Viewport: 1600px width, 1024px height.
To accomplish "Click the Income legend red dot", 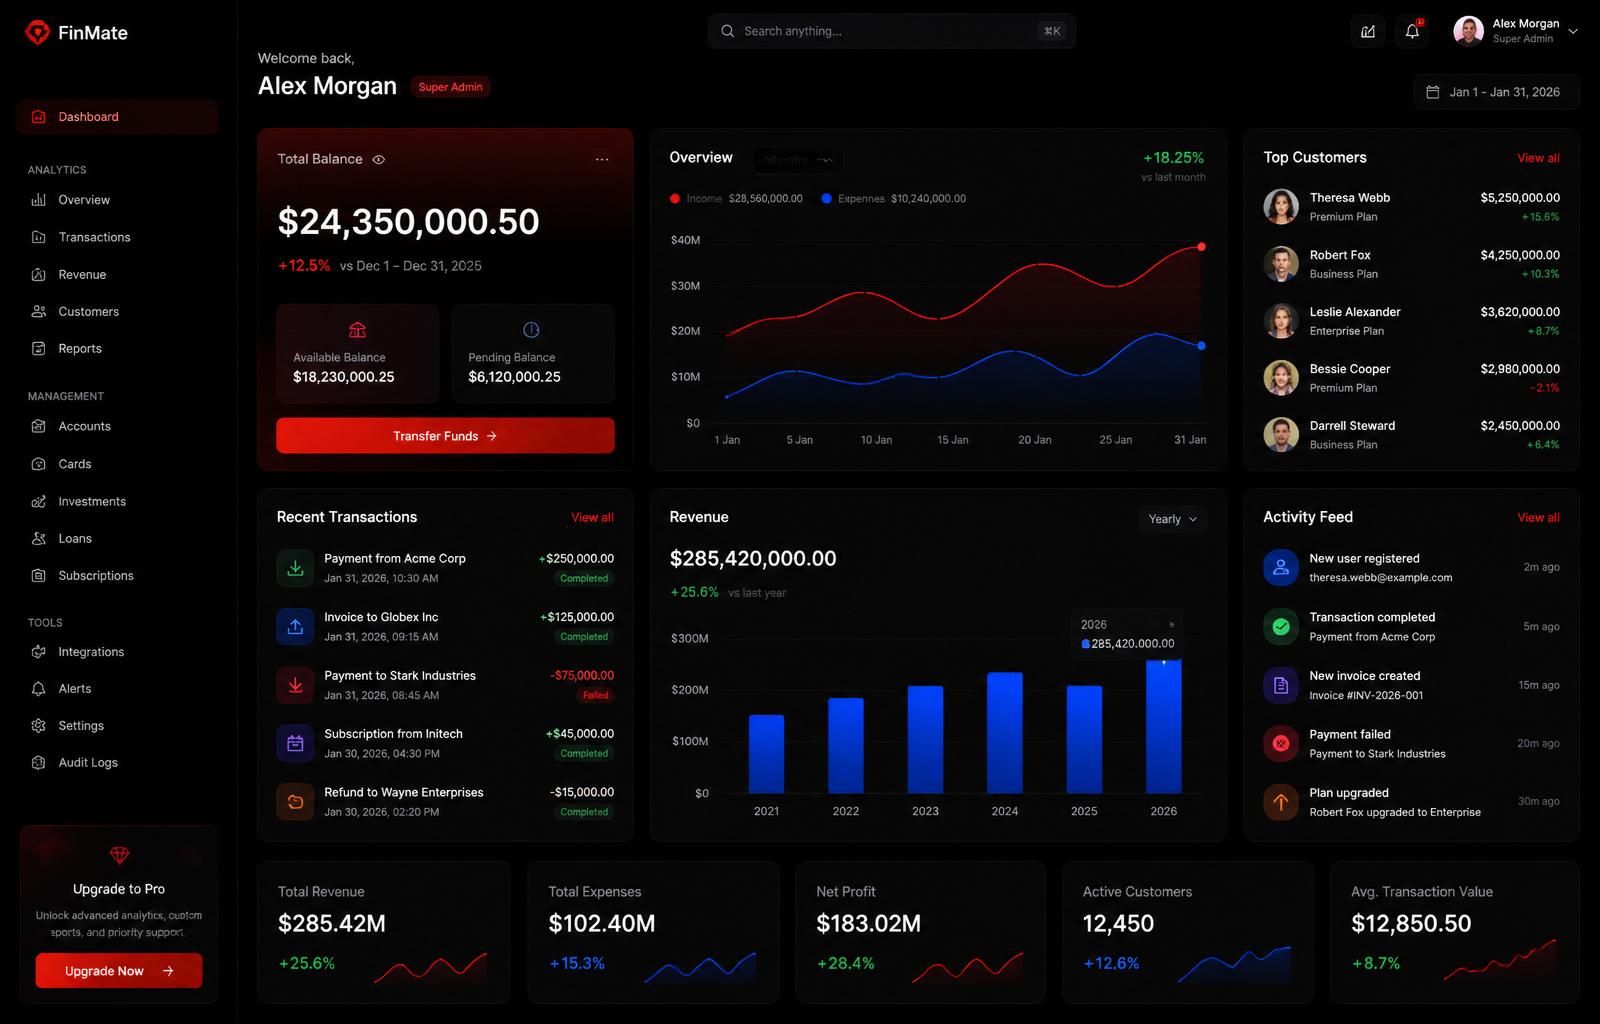I will point(675,199).
